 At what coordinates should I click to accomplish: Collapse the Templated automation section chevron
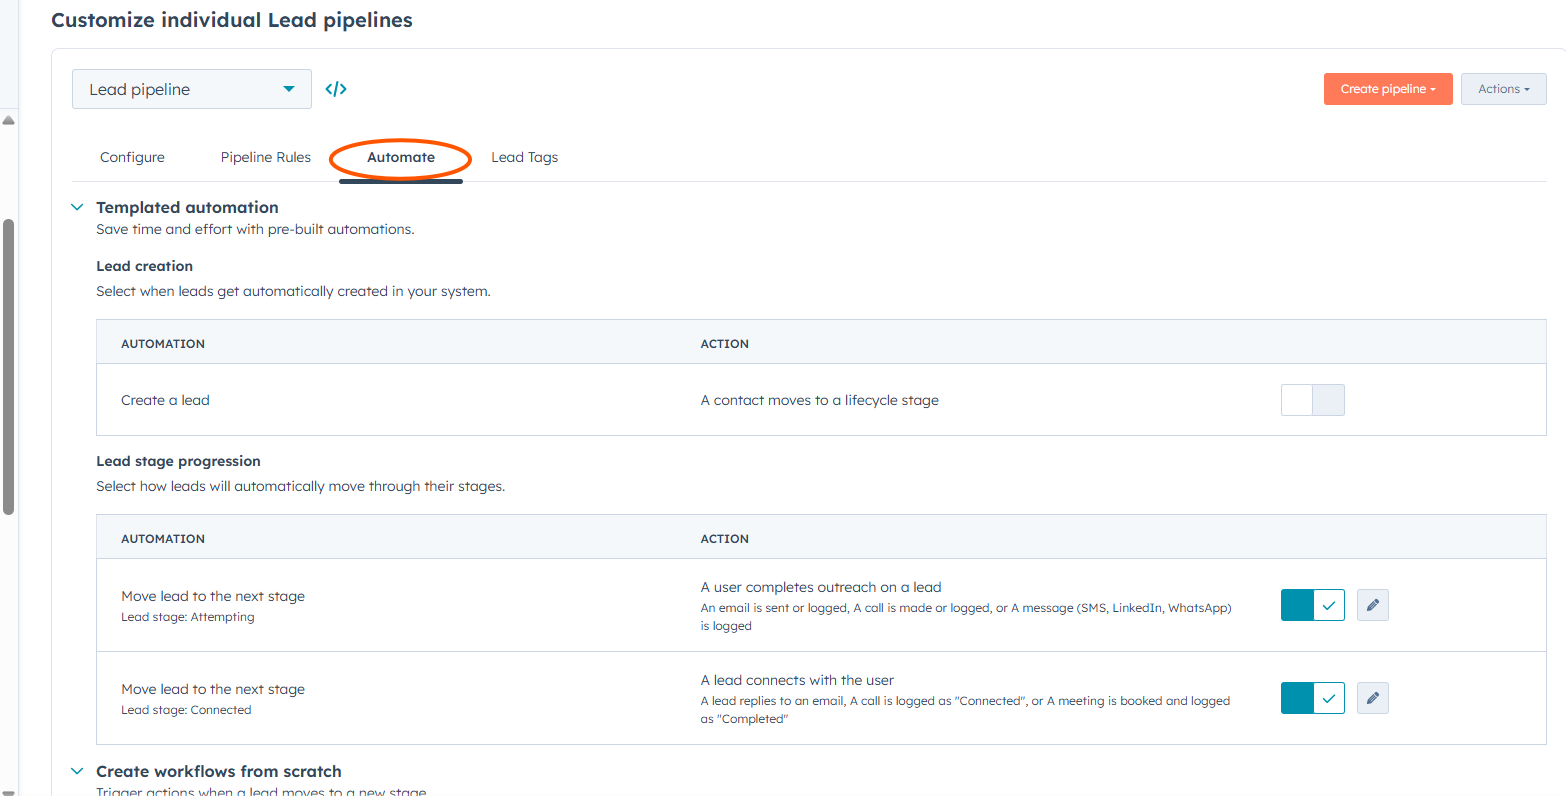[x=77, y=207]
